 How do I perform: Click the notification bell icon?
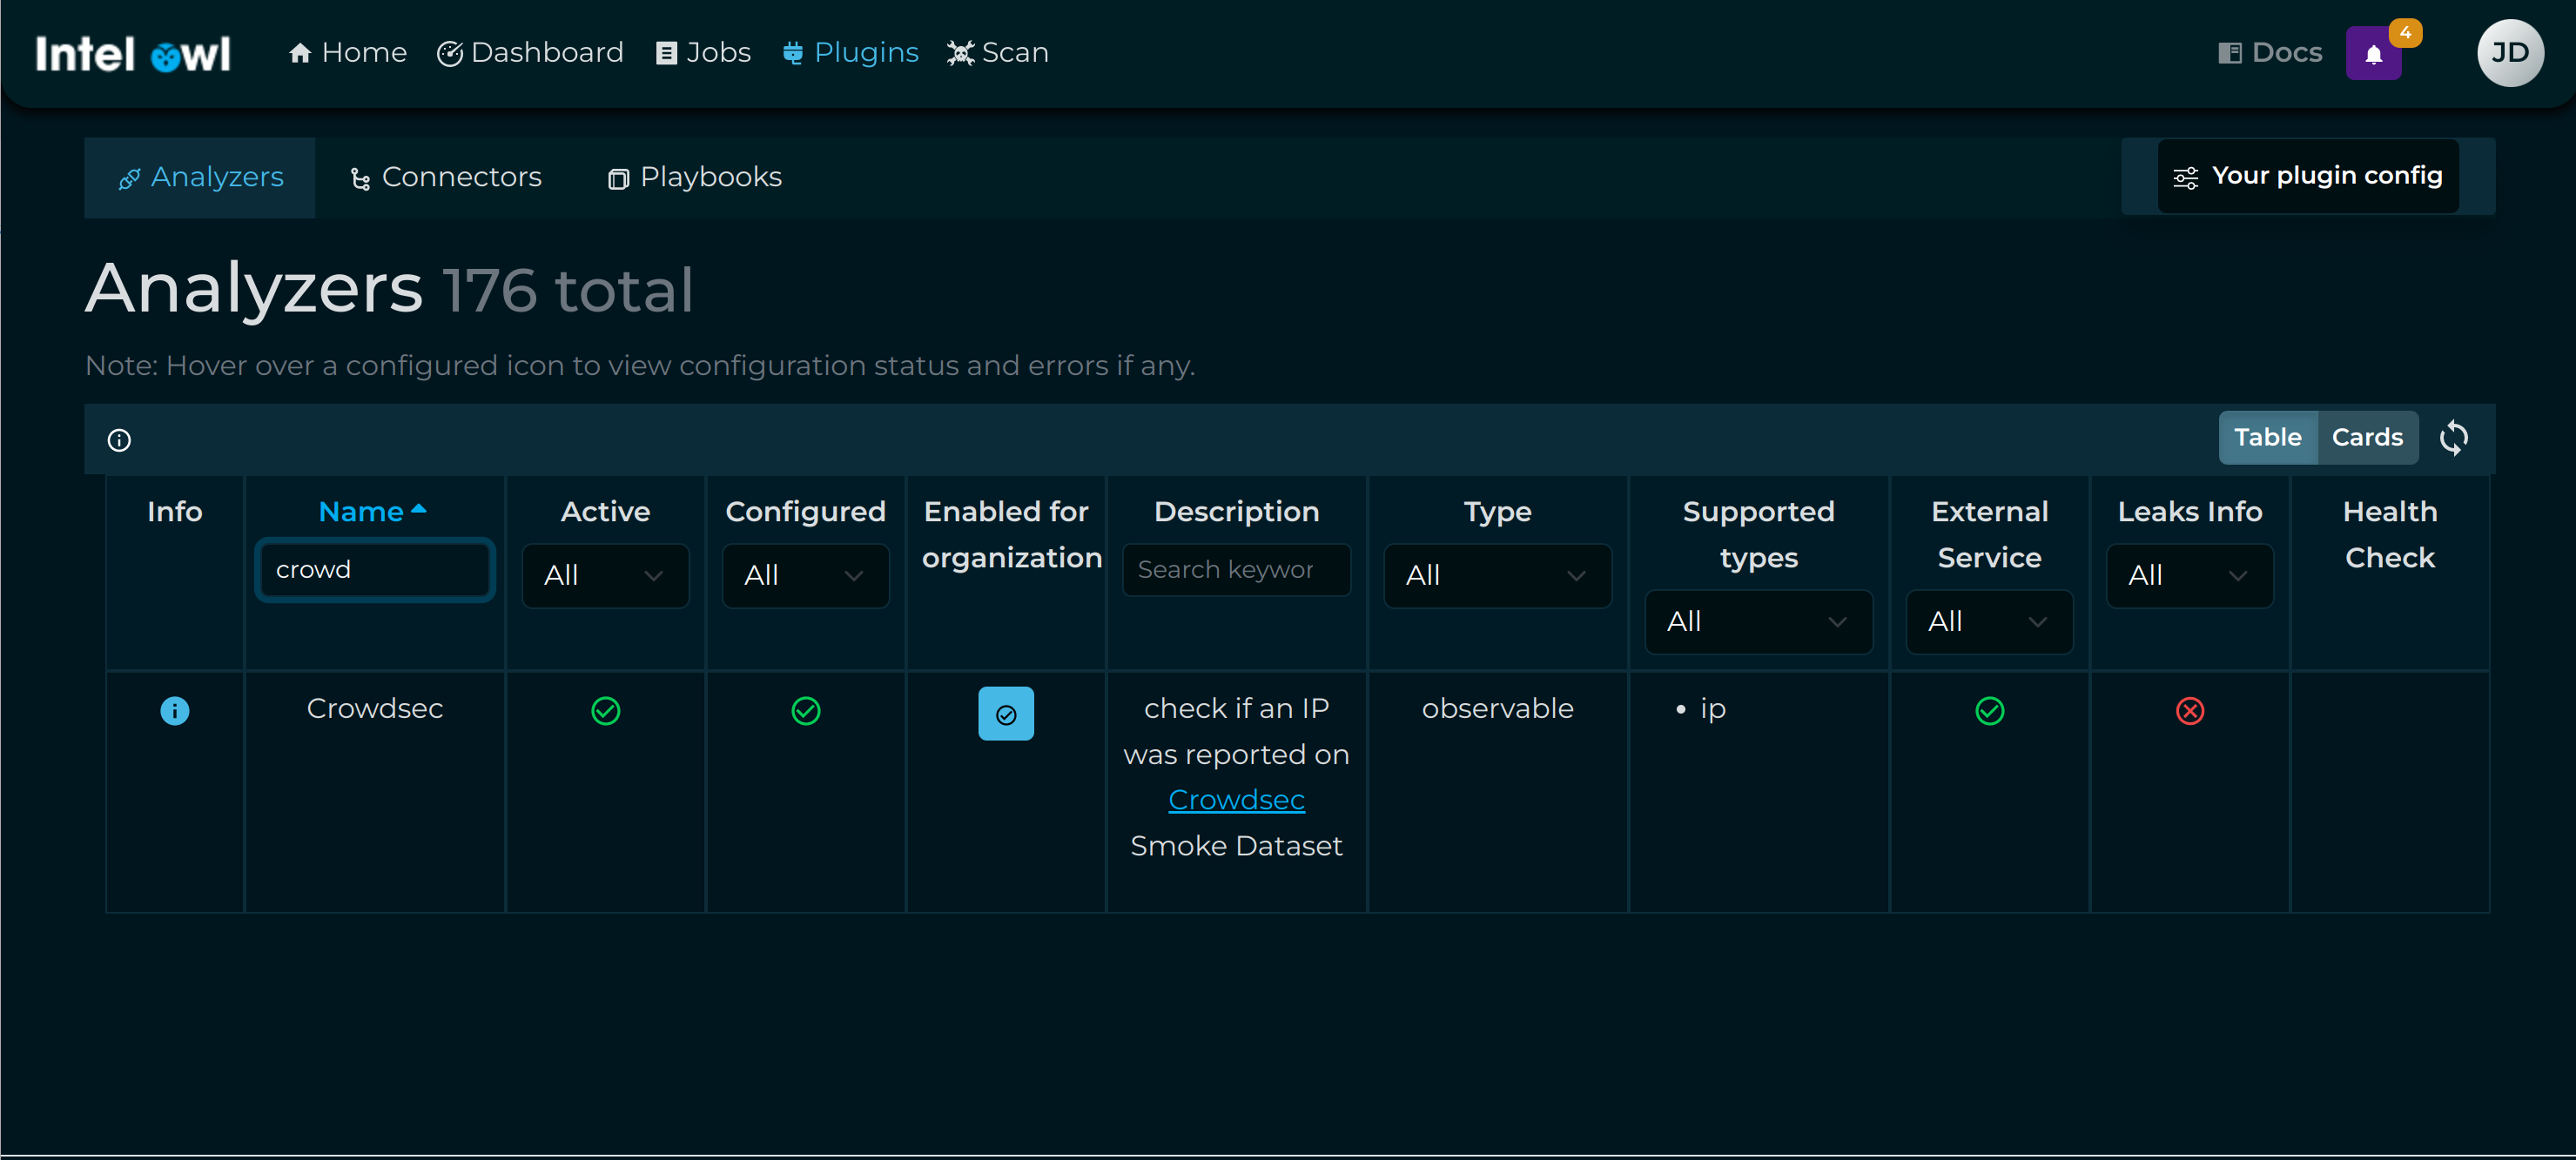tap(2374, 53)
